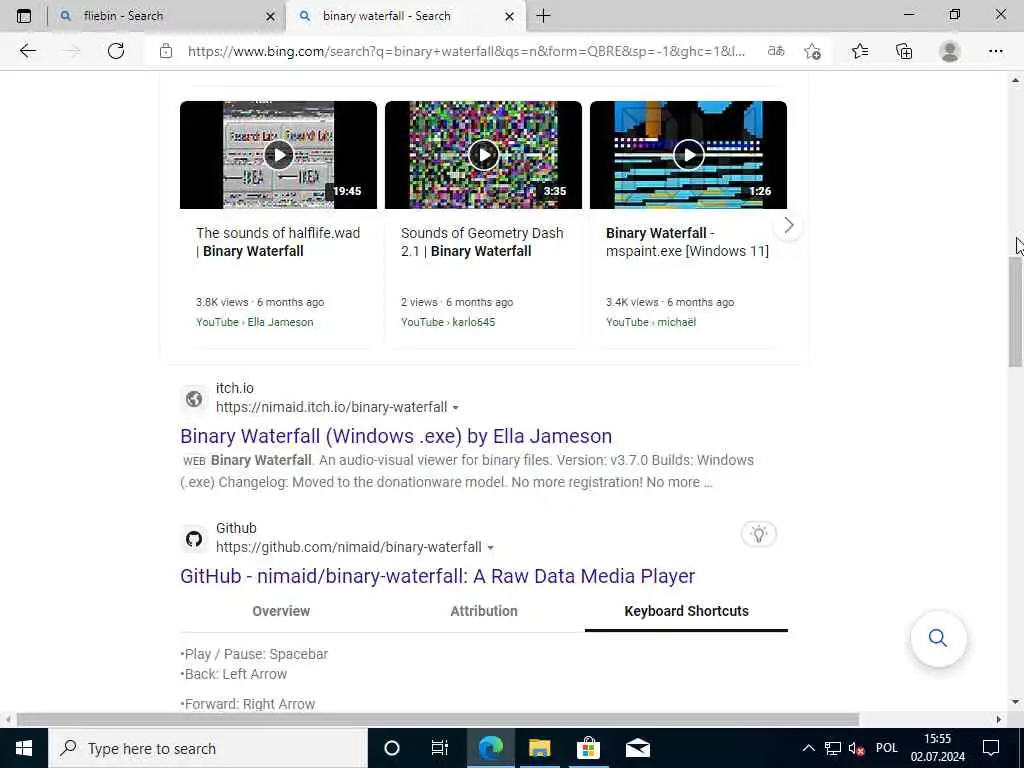Select the Keyboard Shortcuts tab
Image resolution: width=1024 pixels, height=768 pixels.
point(686,611)
